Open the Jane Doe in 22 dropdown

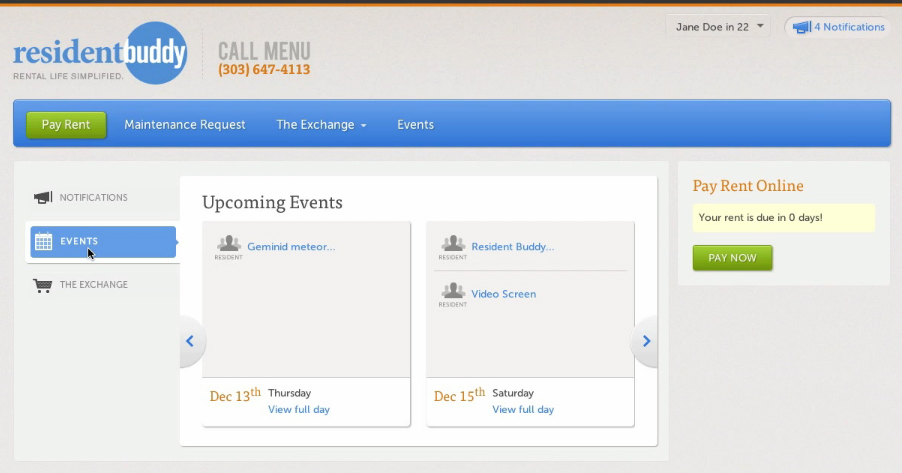click(x=718, y=27)
